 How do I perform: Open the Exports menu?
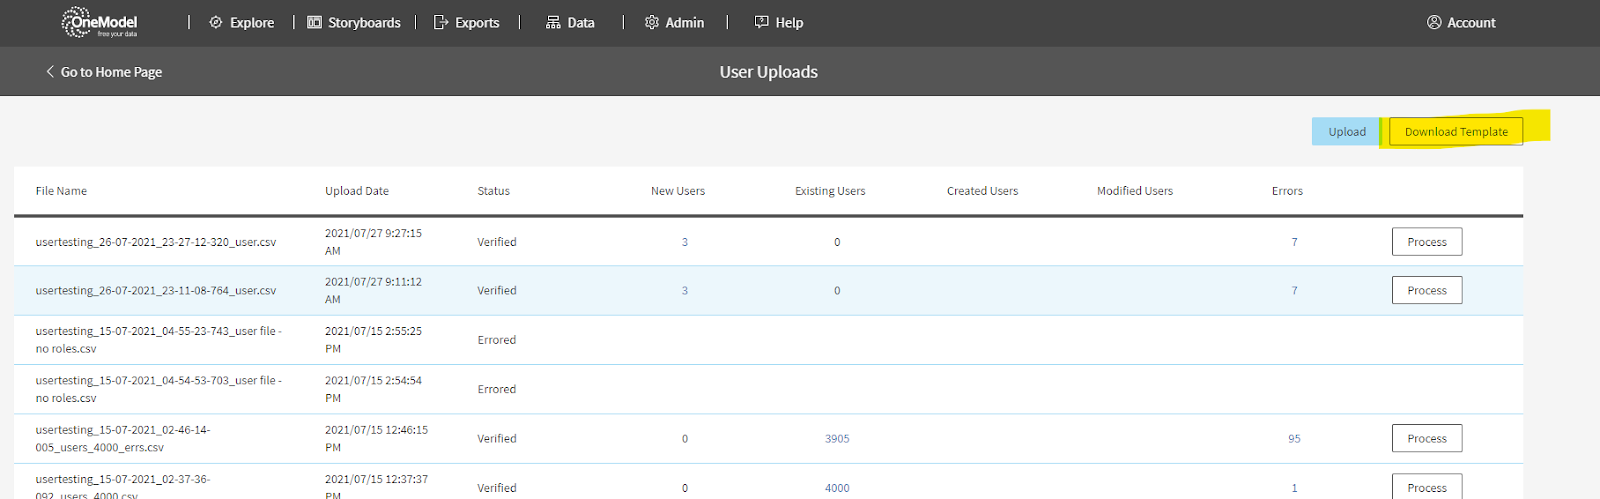tap(477, 22)
